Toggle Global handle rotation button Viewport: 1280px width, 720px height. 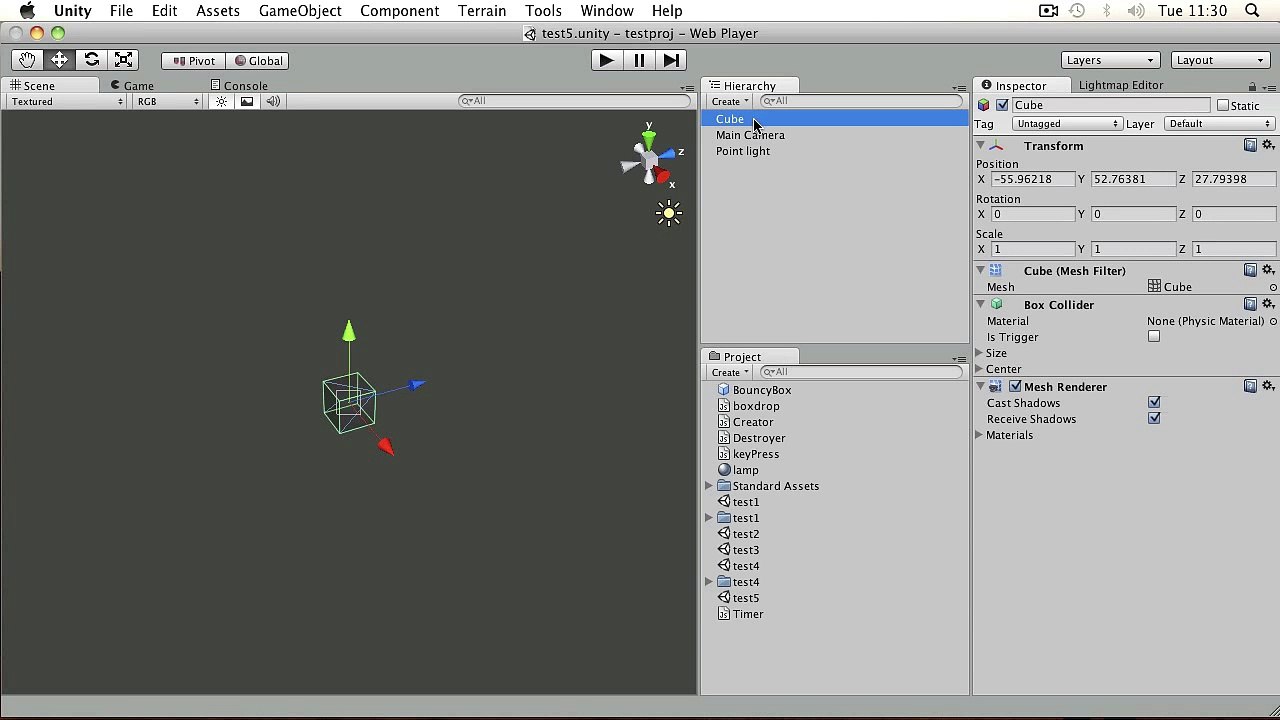(x=259, y=61)
